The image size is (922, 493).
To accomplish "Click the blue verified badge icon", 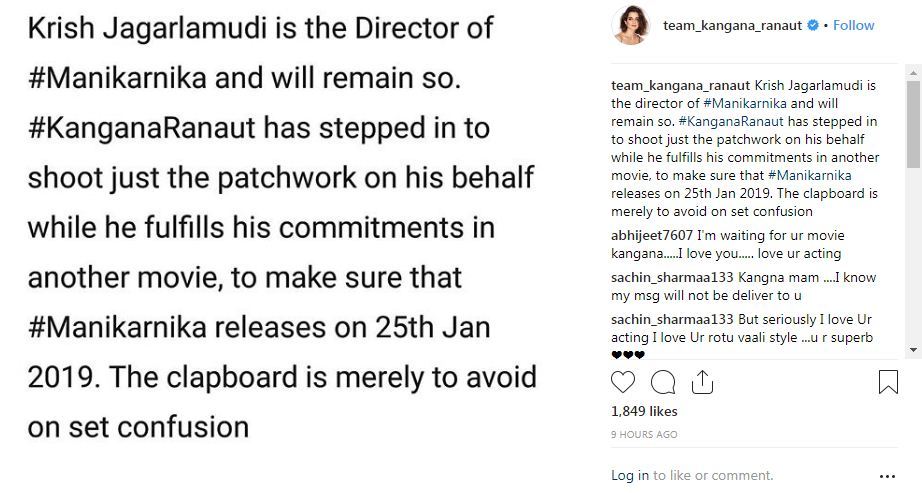I will [813, 25].
